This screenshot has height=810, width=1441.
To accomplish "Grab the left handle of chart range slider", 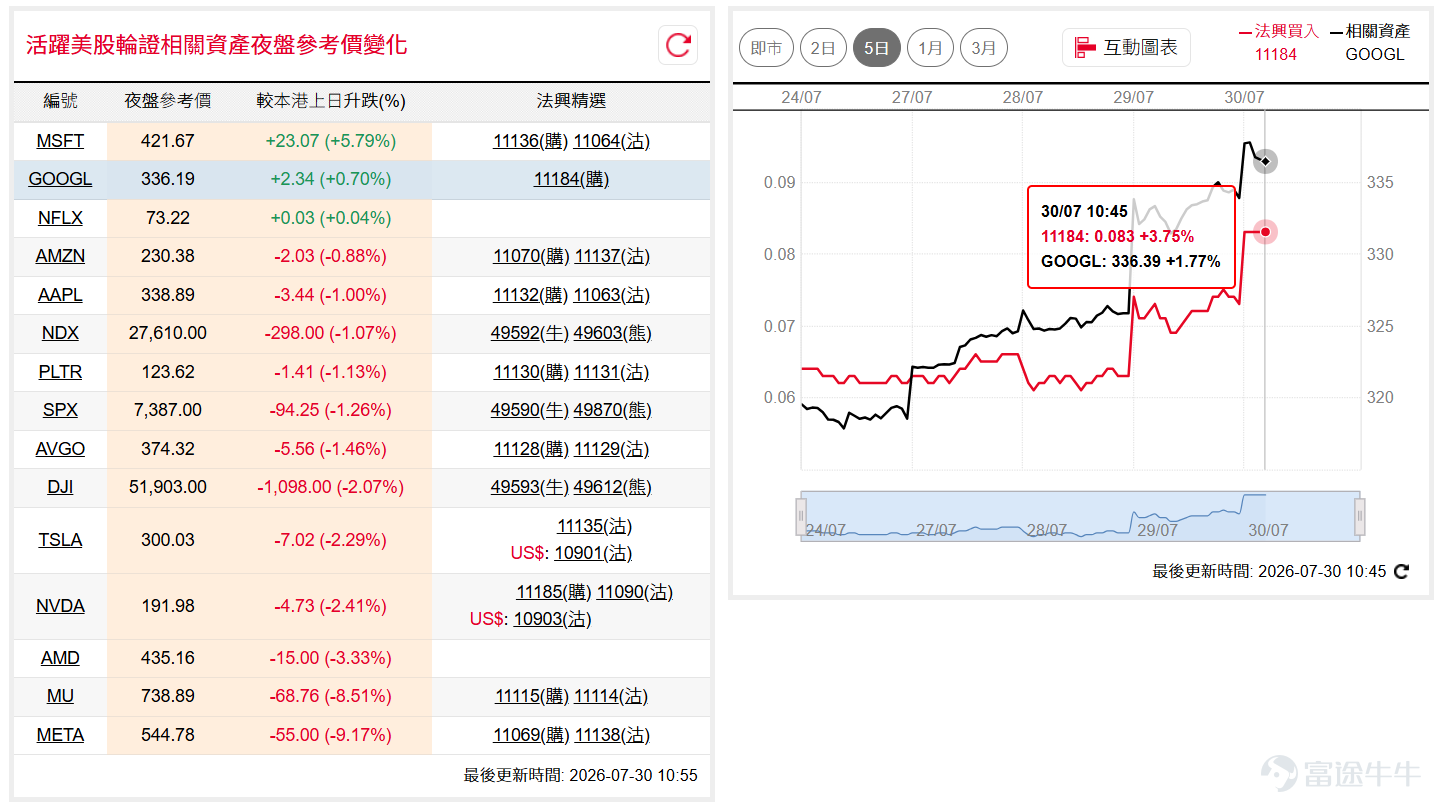I will click(800, 516).
